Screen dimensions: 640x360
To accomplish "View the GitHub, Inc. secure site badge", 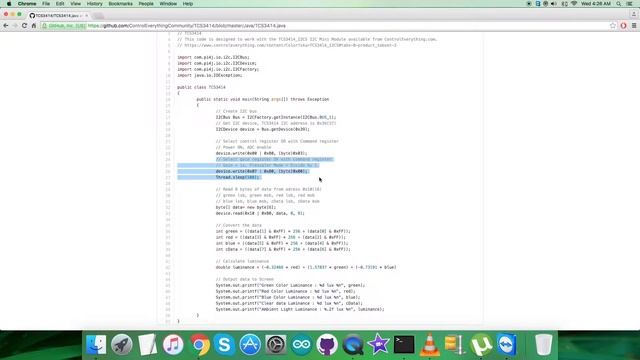I will pos(64,26).
